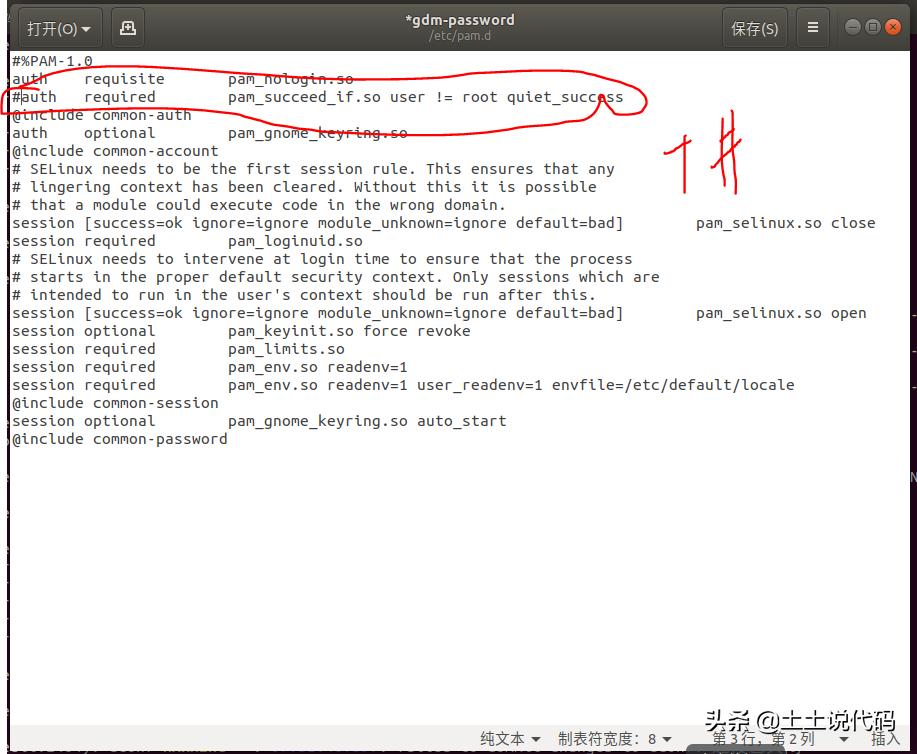The image size is (917, 754).
Task: Select the @include common-password line
Action: pyautogui.click(x=120, y=439)
